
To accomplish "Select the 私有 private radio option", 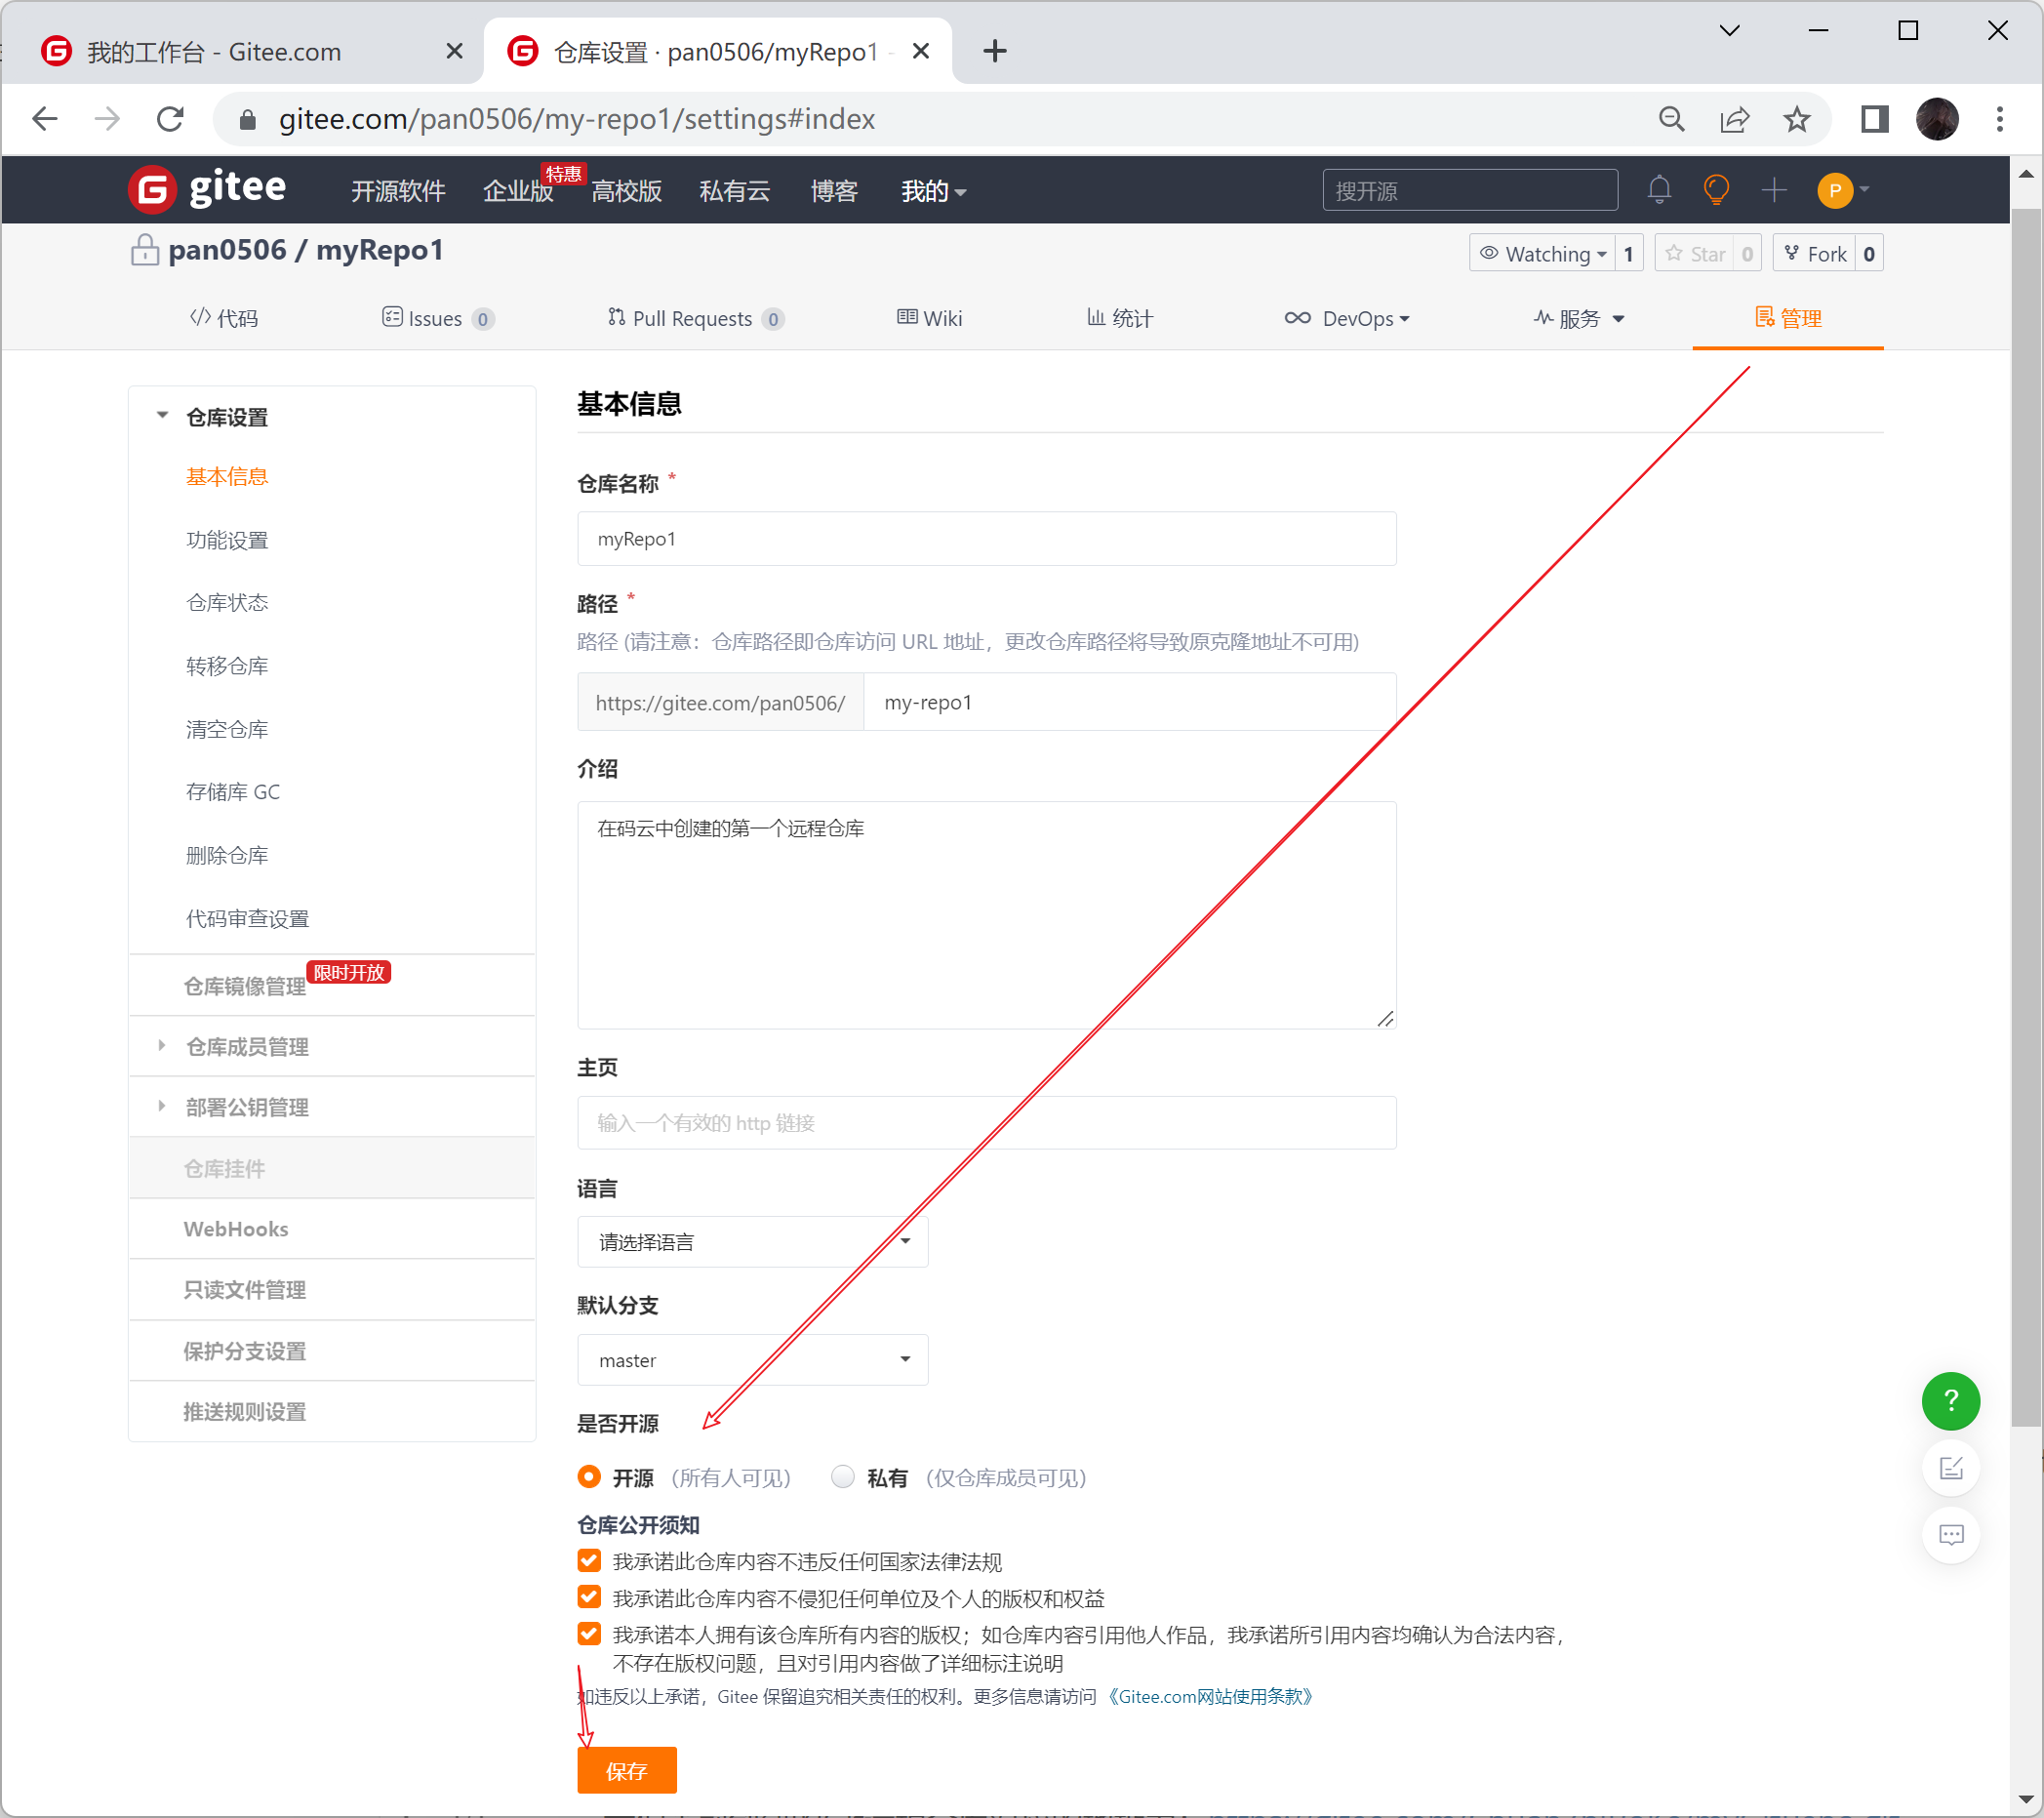I will [x=843, y=1477].
